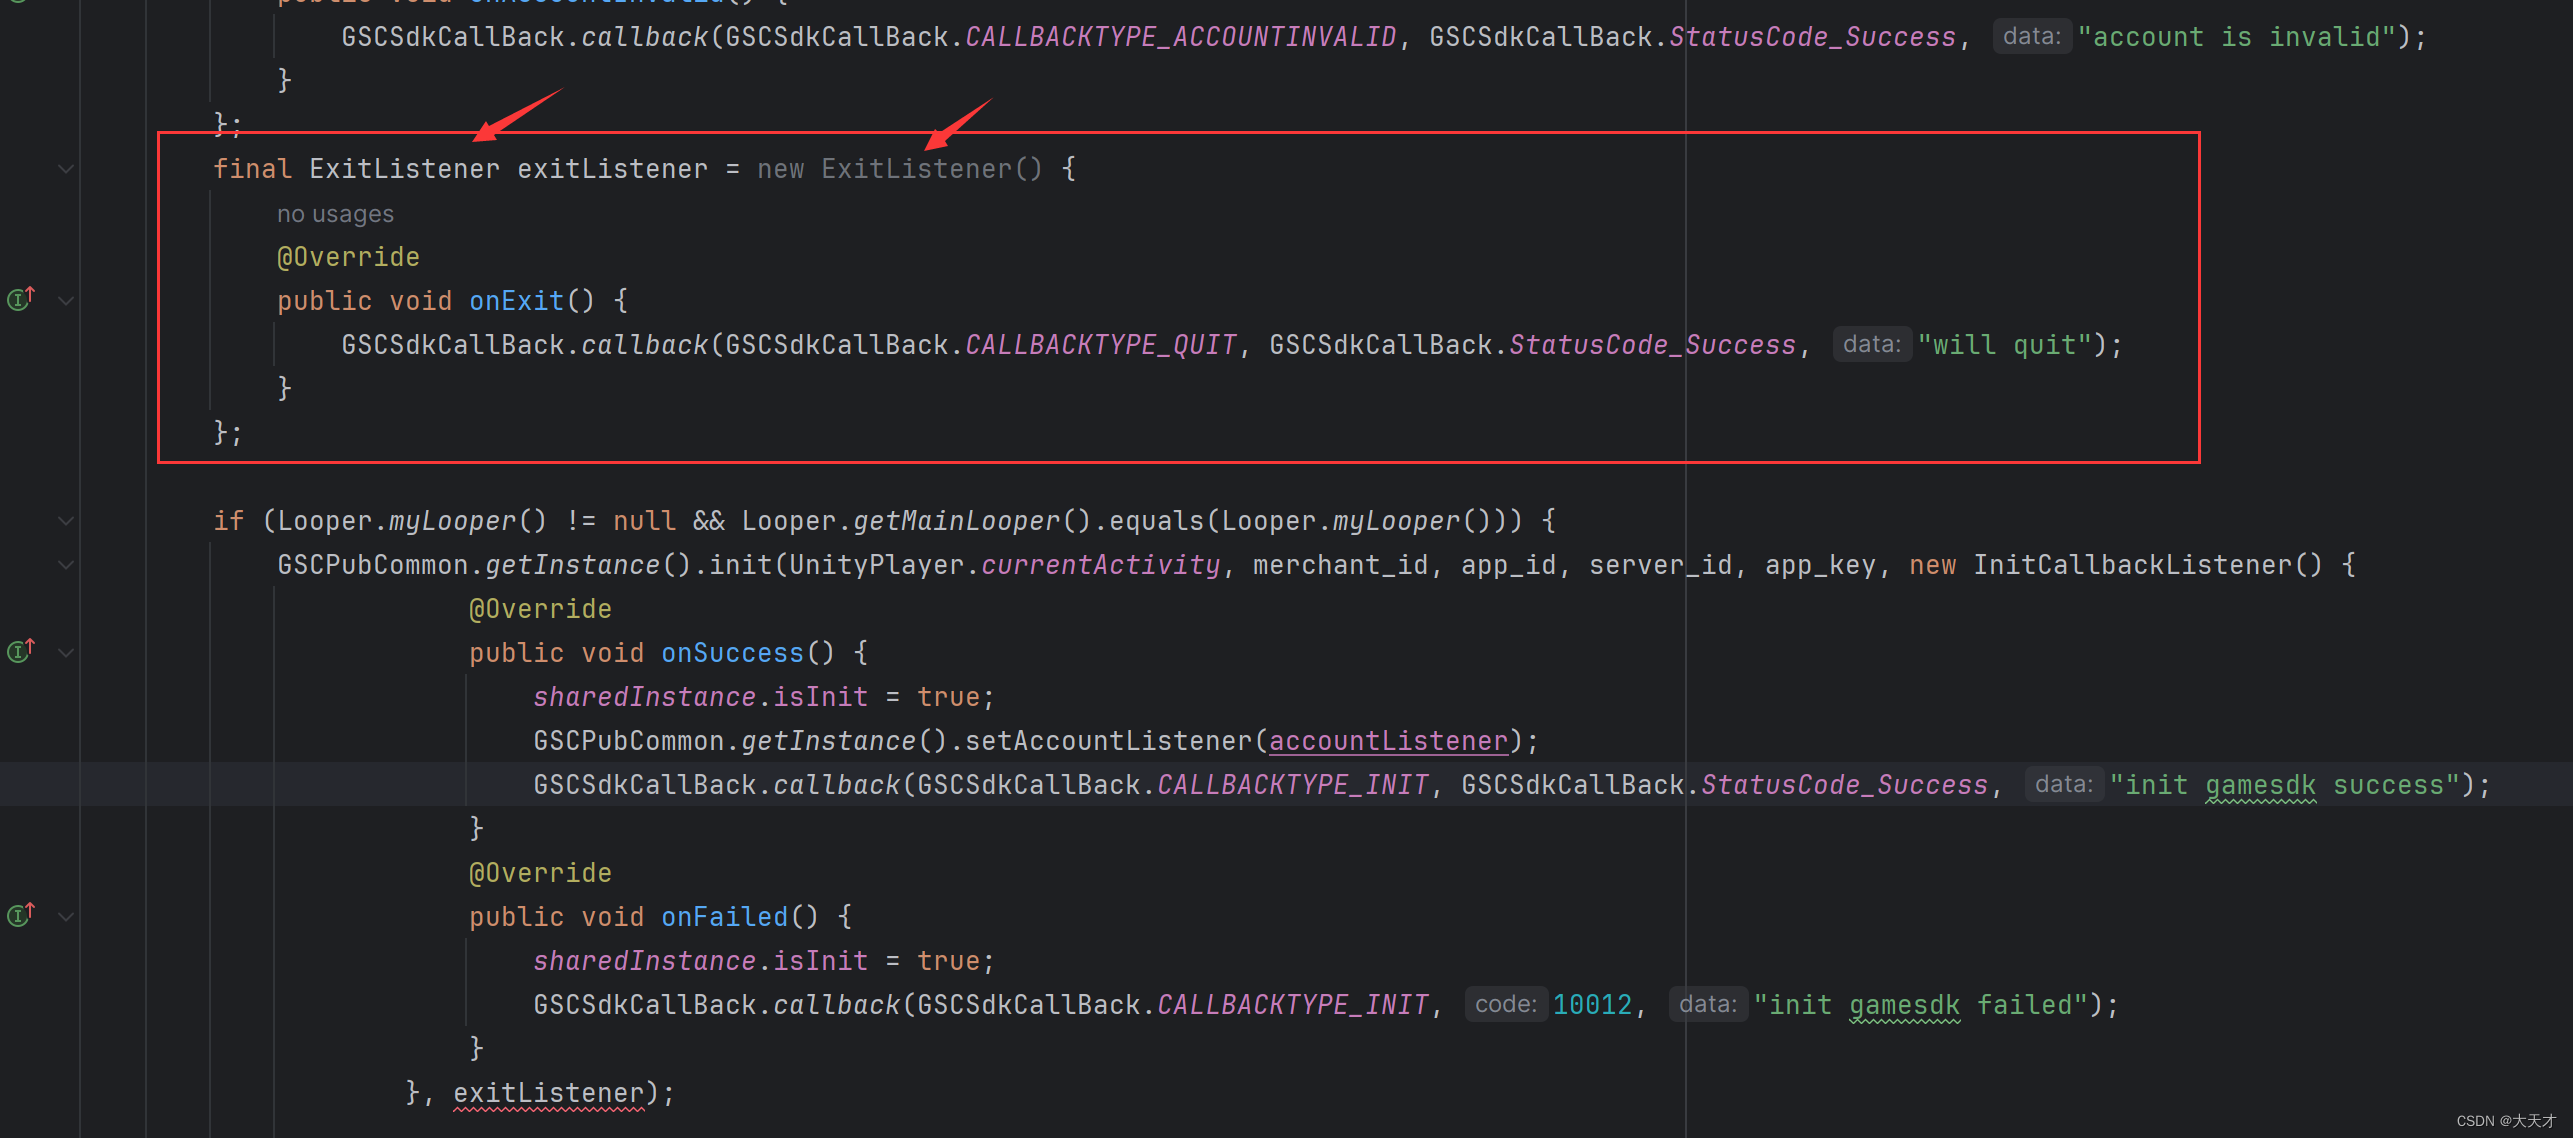Viewport: 2573px width, 1138px height.
Task: Click StatusCode_Success on the CALLBACKTYPE_QUIT line
Action: click(1653, 345)
